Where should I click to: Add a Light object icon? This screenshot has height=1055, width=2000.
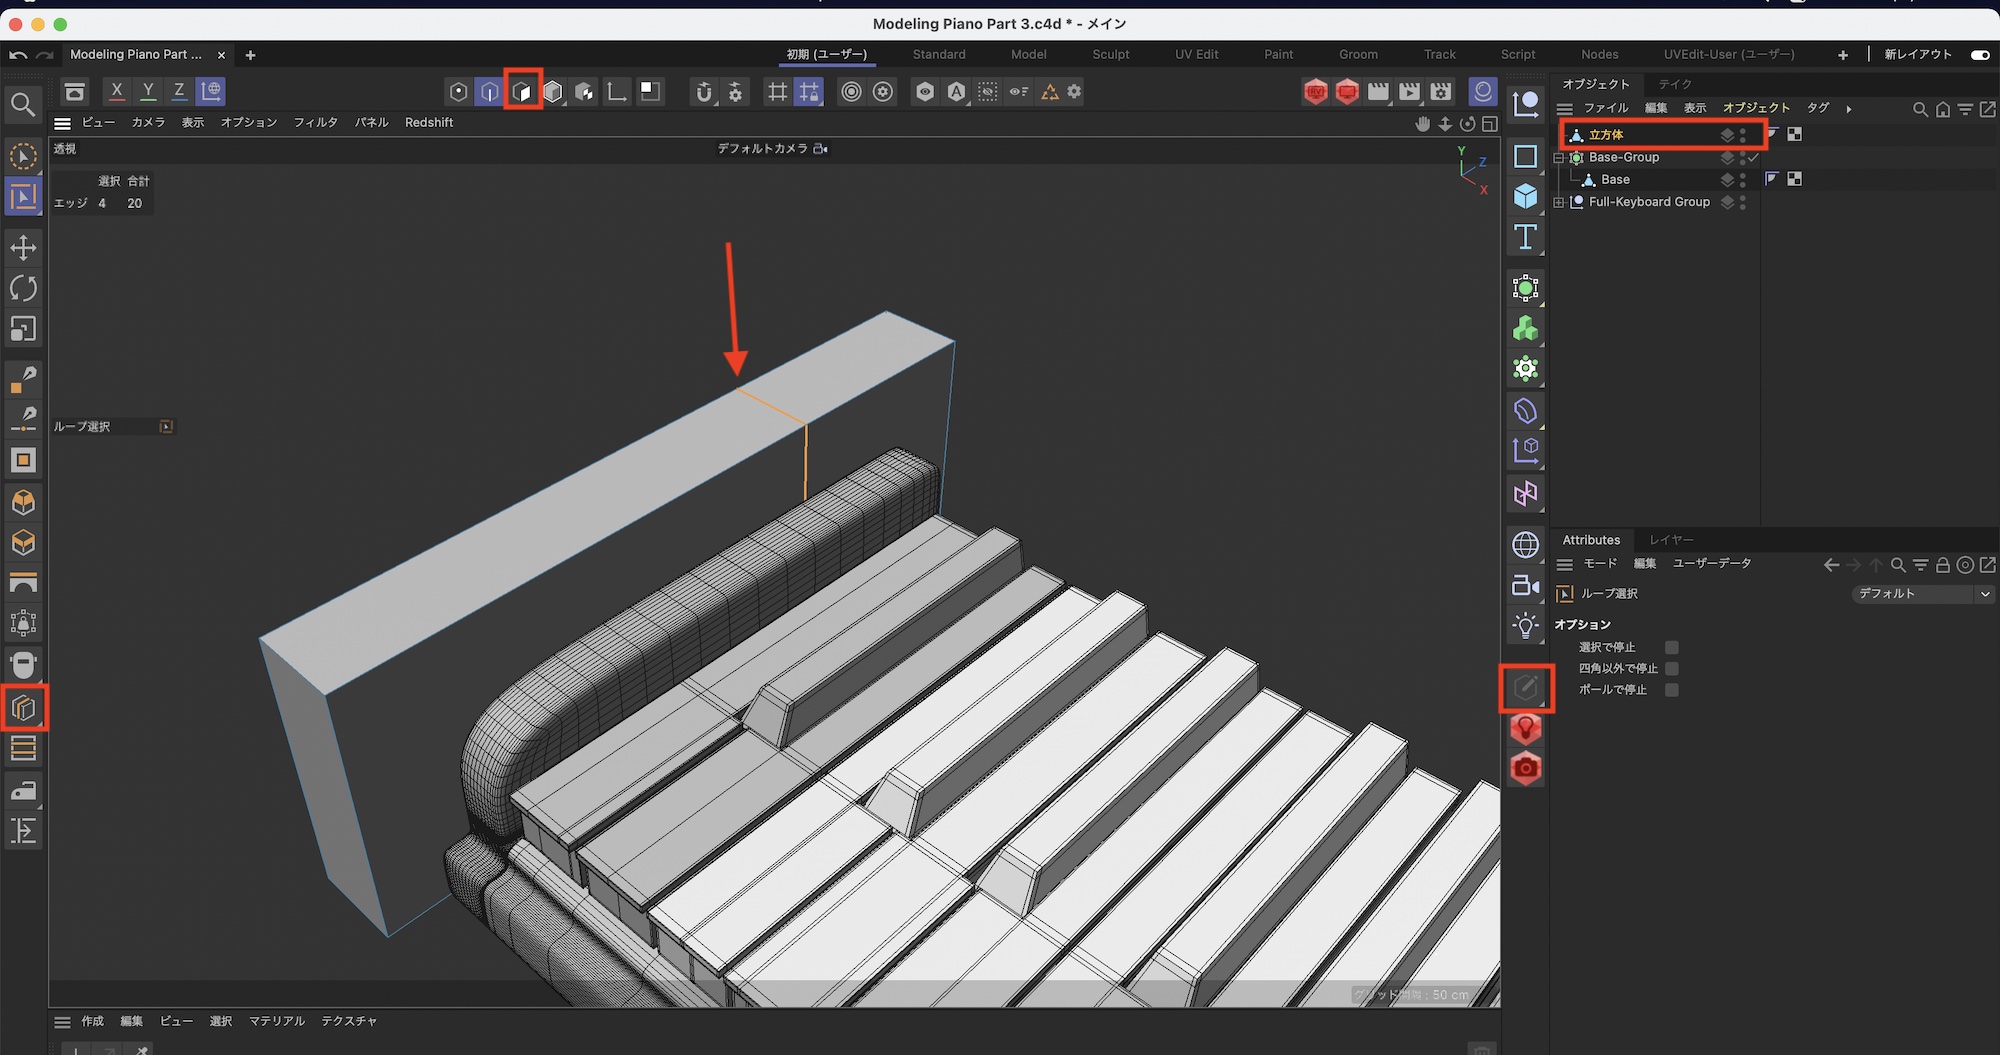pos(1525,626)
